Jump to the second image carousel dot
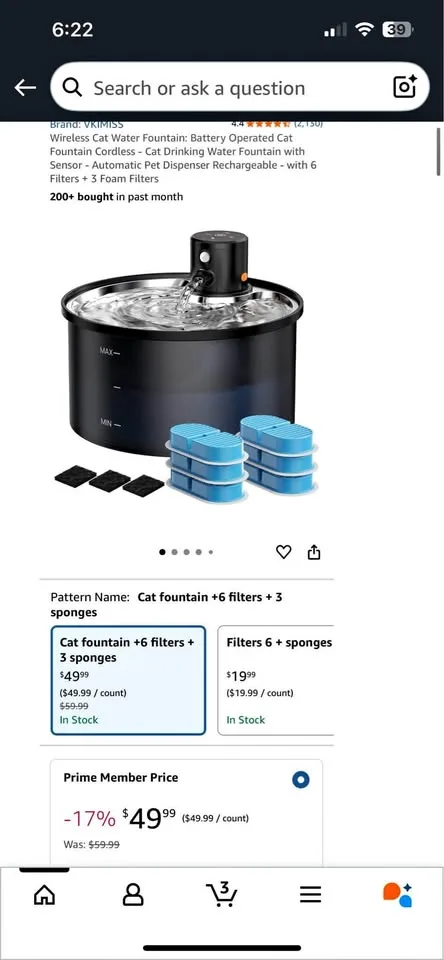The height and width of the screenshot is (960, 444). click(175, 552)
